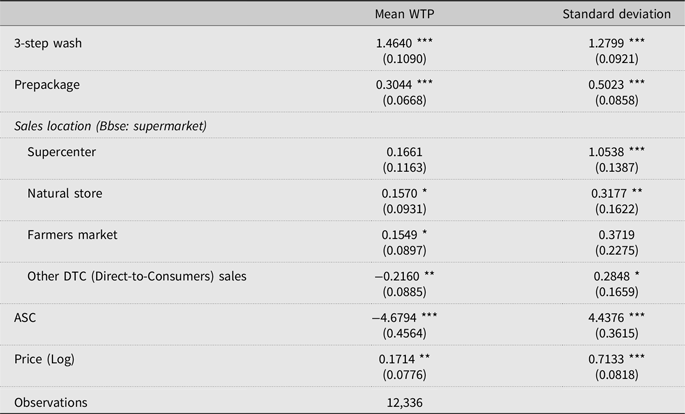Image resolution: width=685 pixels, height=414 pixels.
Task: Select the Supercenter row label
Action: coord(62,152)
